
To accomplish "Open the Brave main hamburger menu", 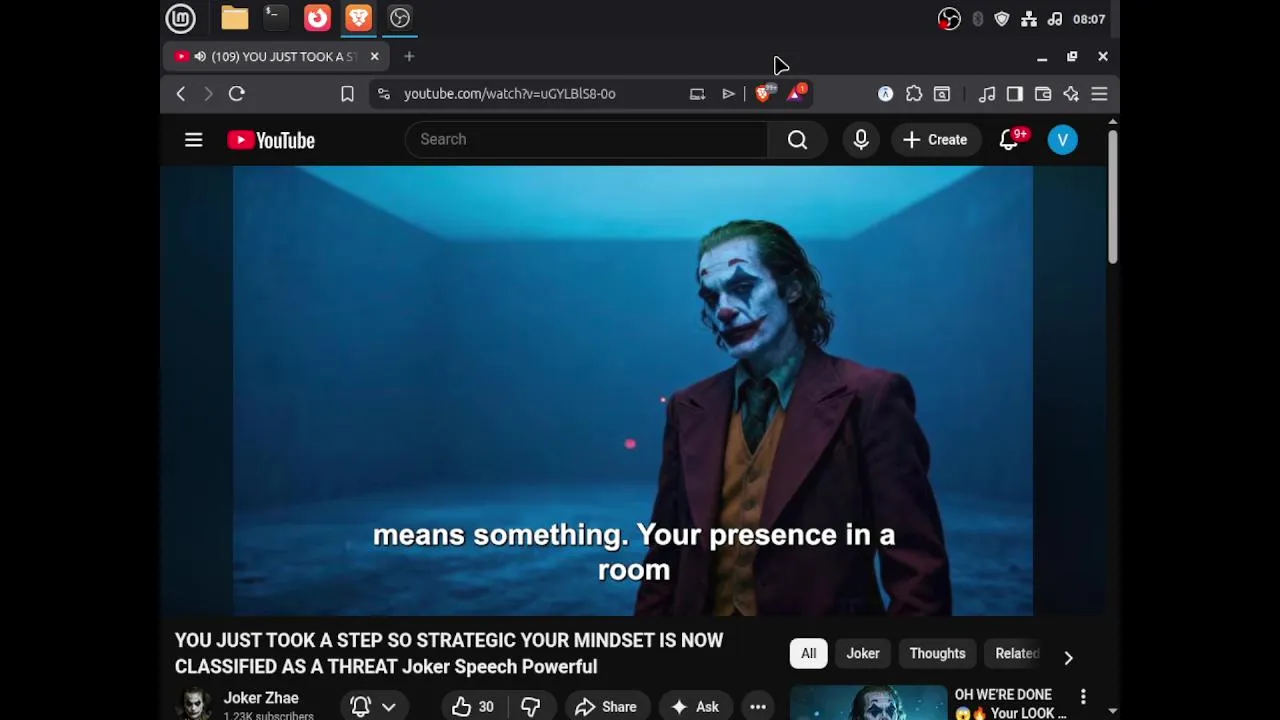I will pyautogui.click(x=1099, y=94).
